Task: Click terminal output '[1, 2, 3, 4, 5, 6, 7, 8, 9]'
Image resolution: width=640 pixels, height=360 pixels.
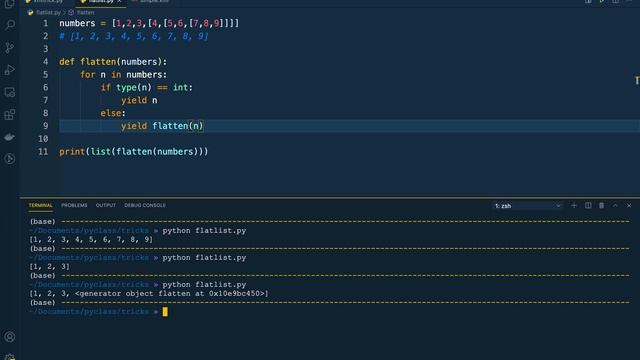Action: click(91, 240)
